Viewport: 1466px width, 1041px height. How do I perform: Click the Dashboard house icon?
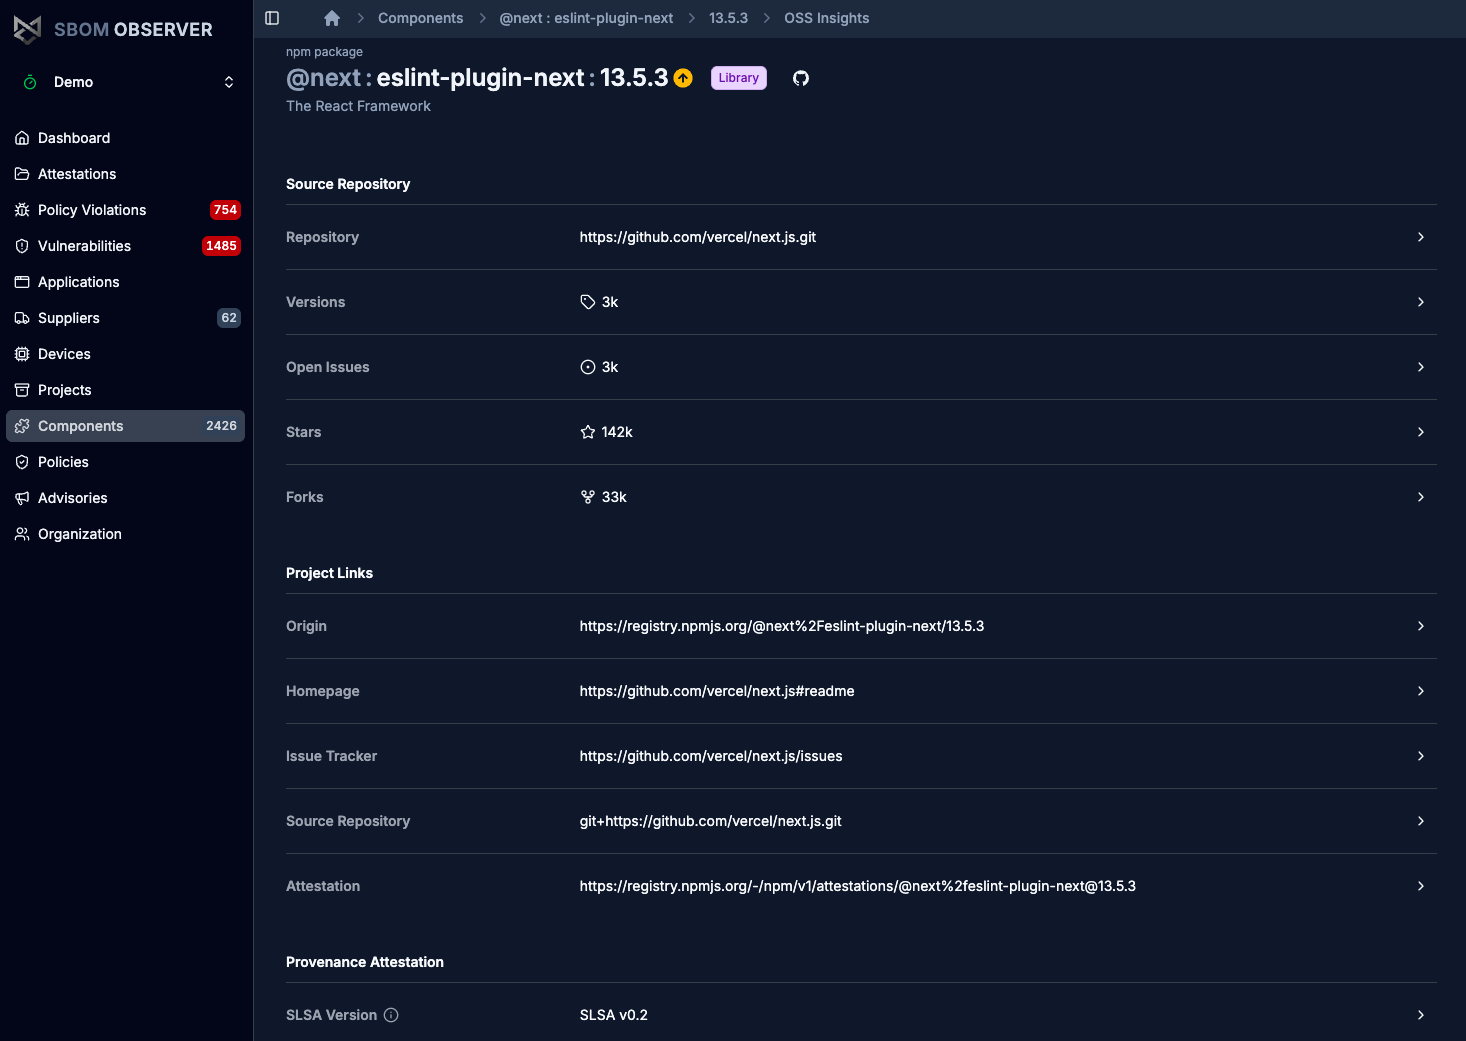pos(22,138)
